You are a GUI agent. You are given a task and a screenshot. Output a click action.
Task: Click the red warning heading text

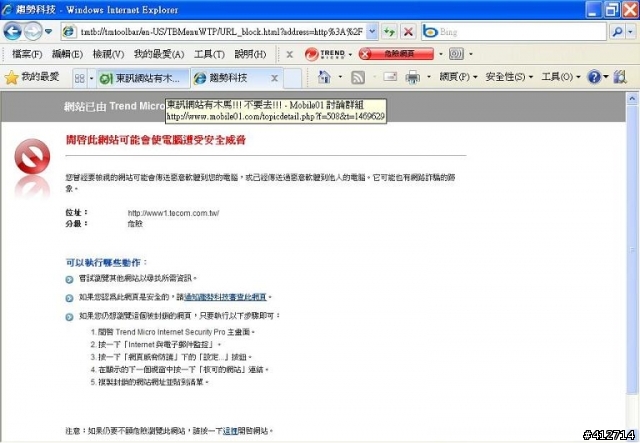click(156, 140)
